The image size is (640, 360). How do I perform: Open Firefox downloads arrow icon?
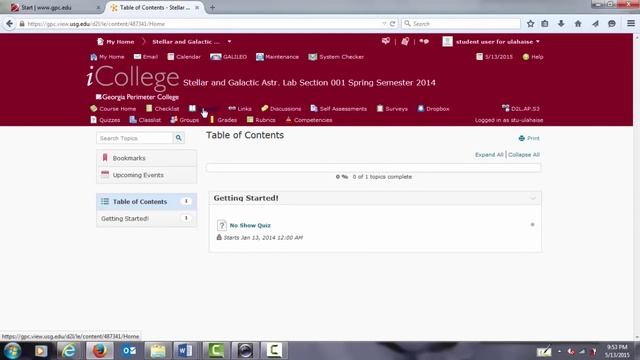click(x=561, y=24)
